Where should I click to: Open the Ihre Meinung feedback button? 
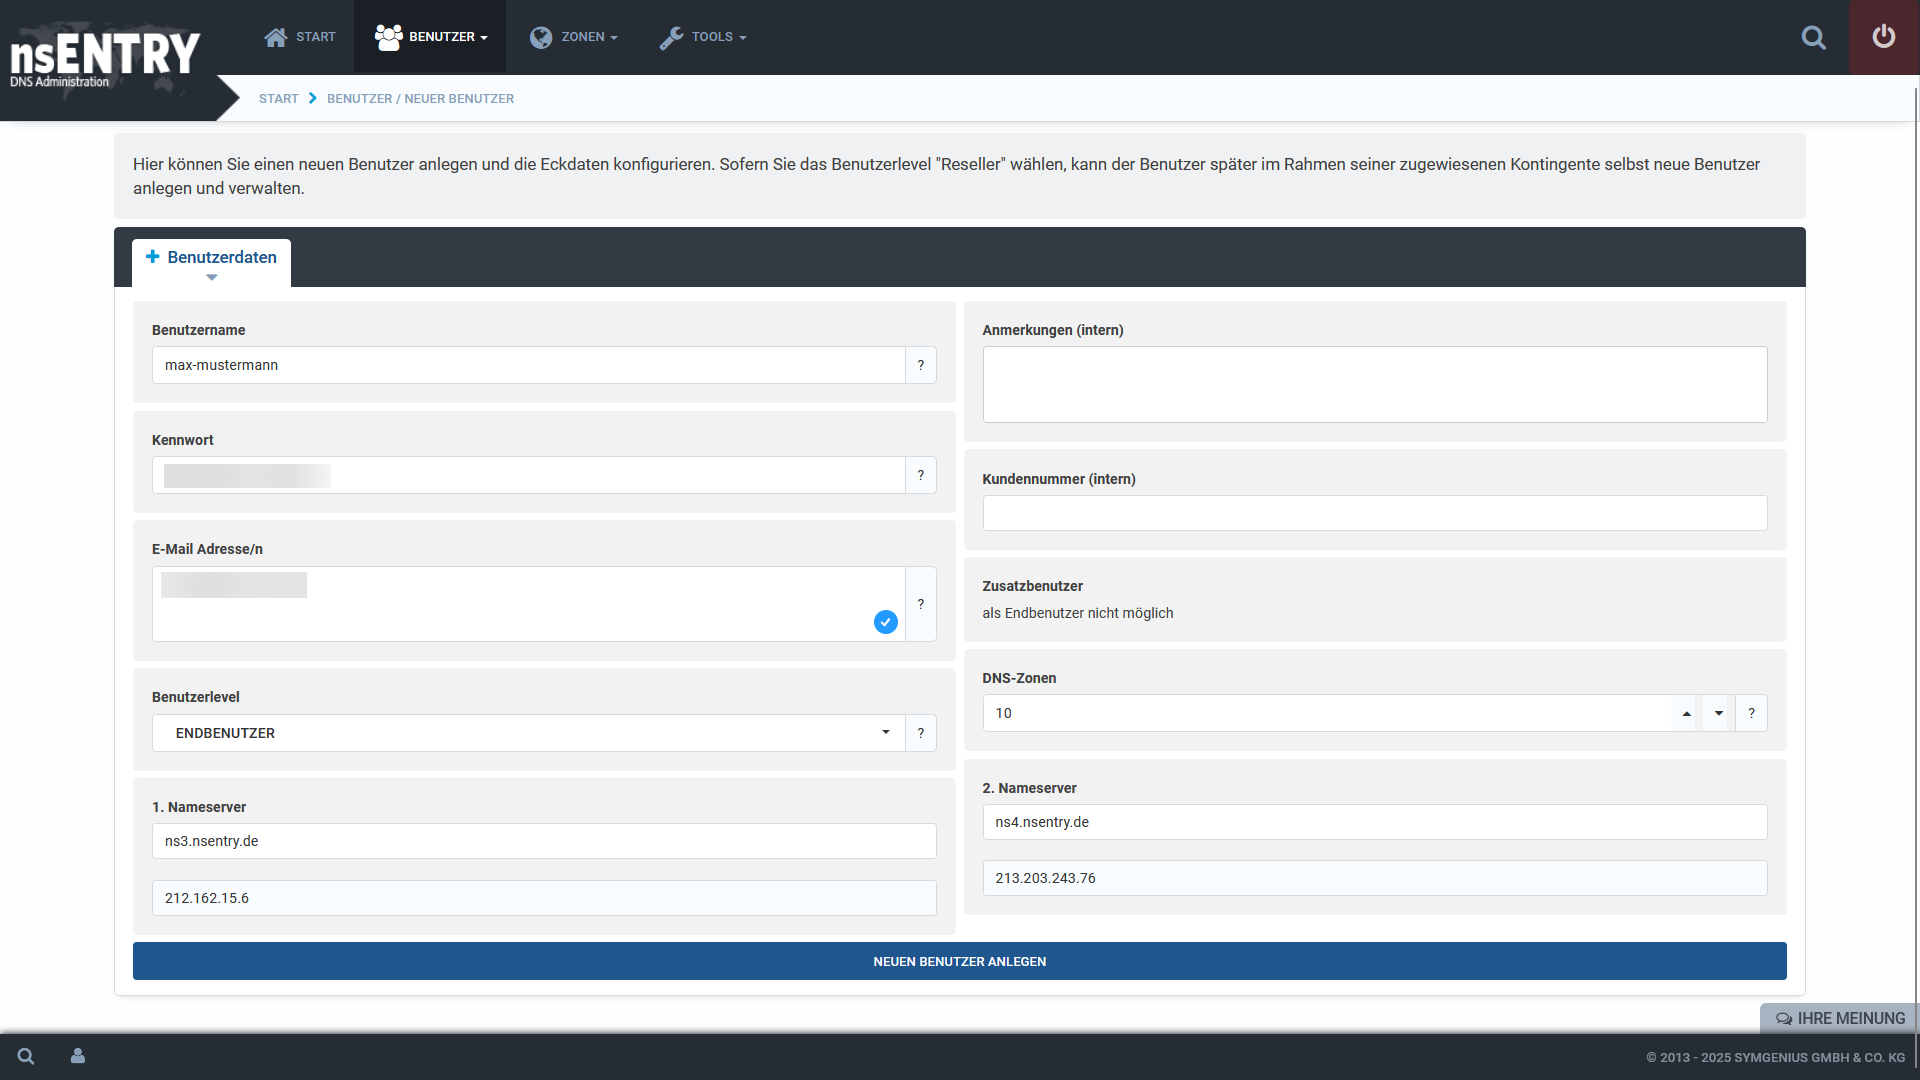coord(1839,1018)
